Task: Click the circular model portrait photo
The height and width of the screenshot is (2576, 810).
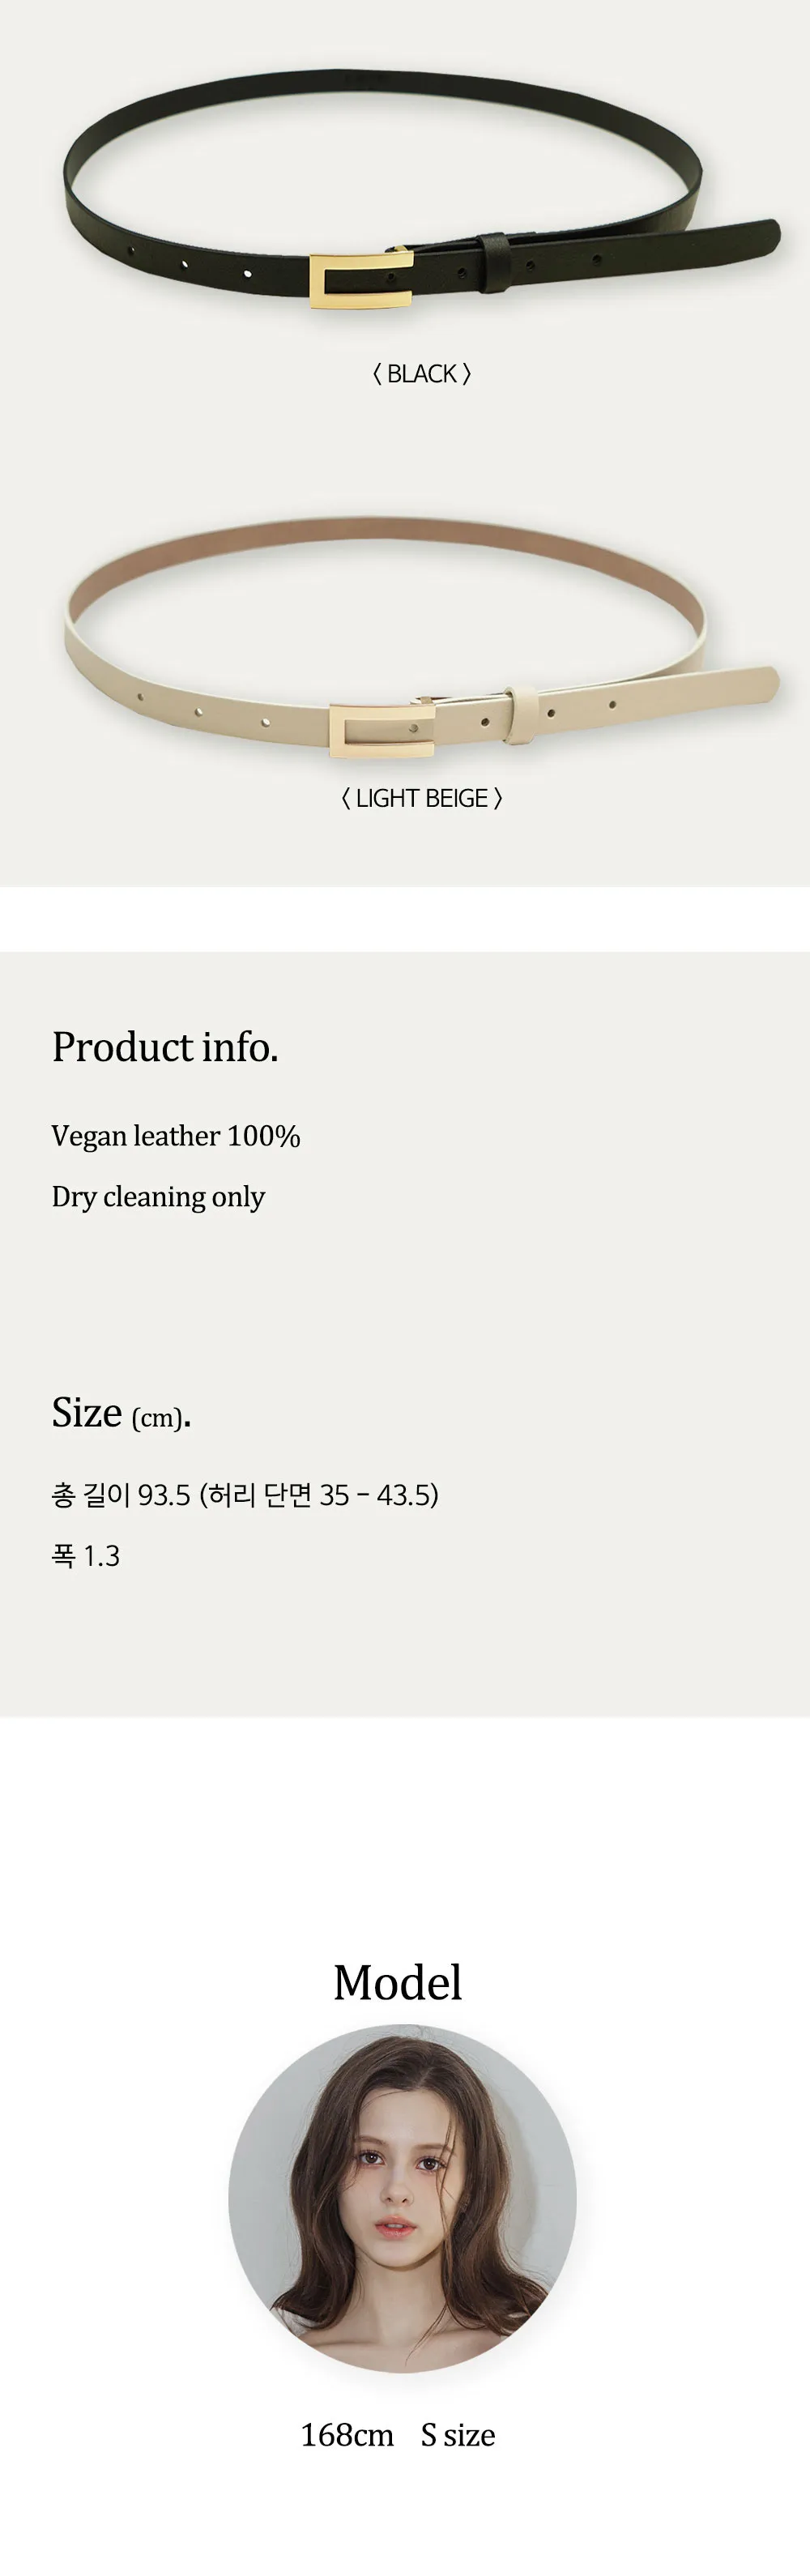Action: click(402, 2198)
